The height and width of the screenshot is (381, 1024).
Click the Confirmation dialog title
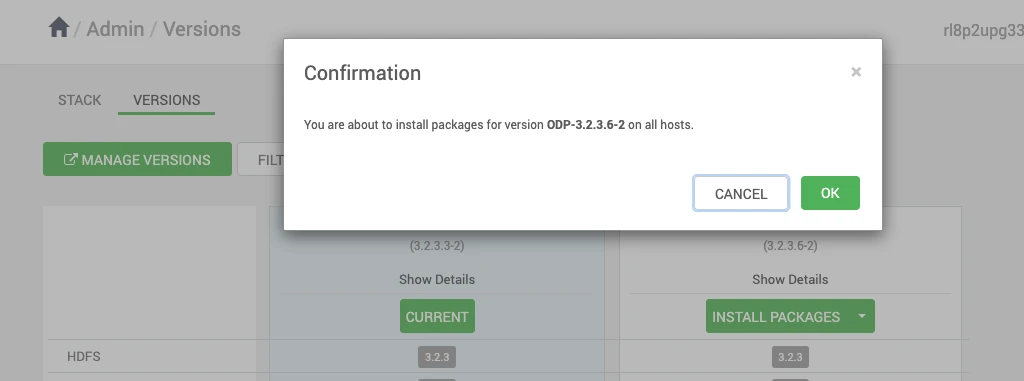pos(362,73)
